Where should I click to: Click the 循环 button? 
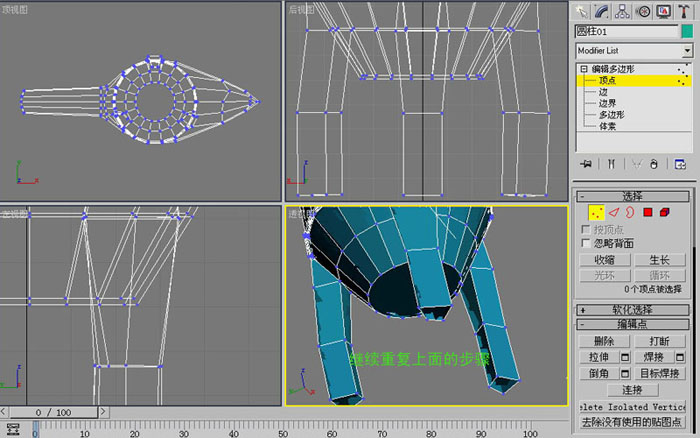659,275
